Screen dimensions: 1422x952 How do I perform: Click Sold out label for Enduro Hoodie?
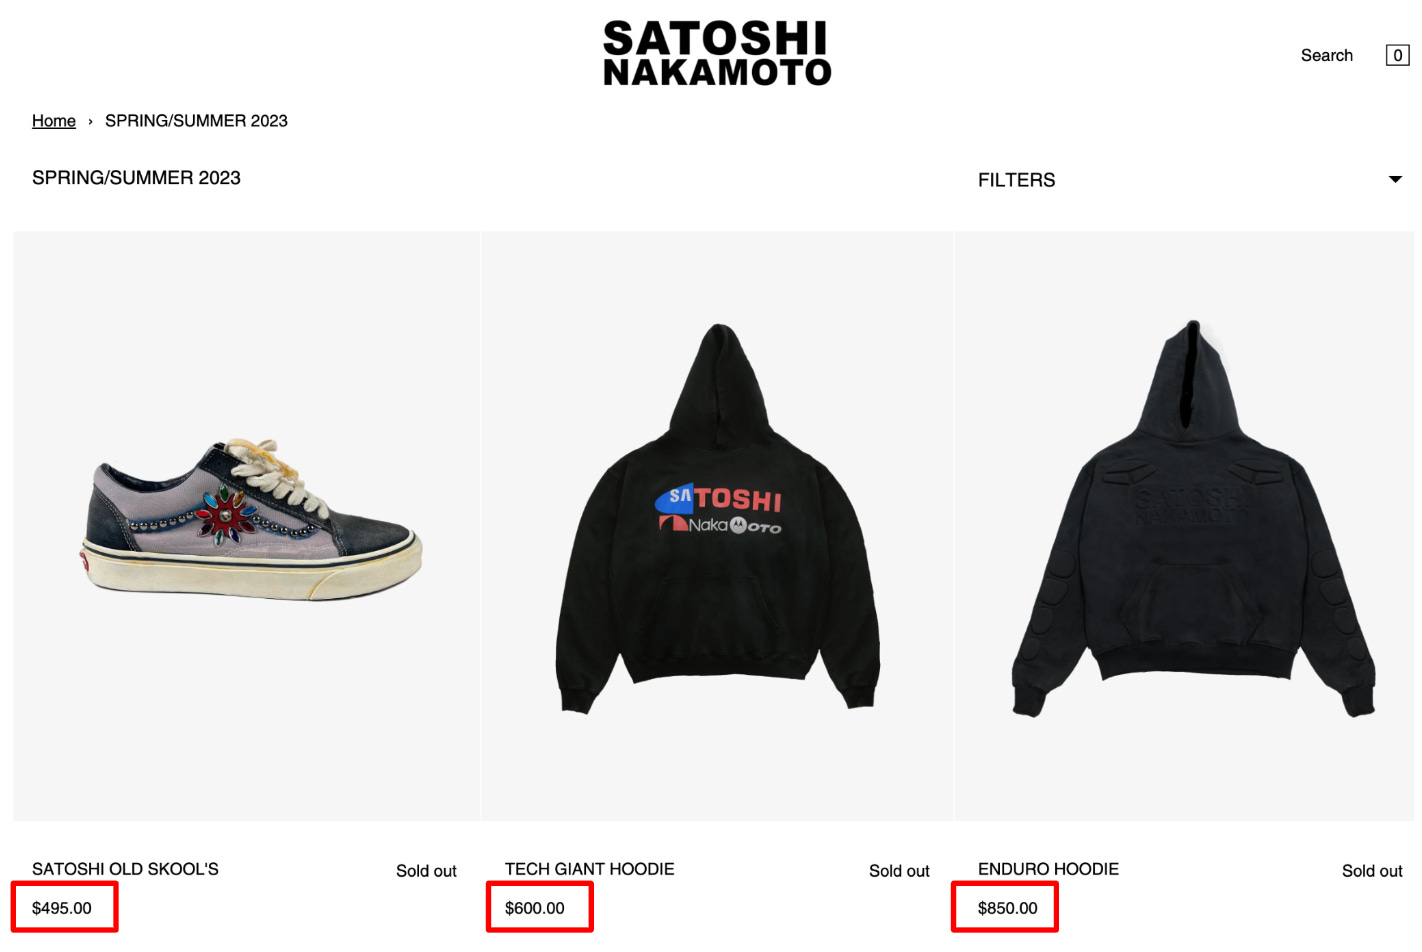pyautogui.click(x=1372, y=871)
